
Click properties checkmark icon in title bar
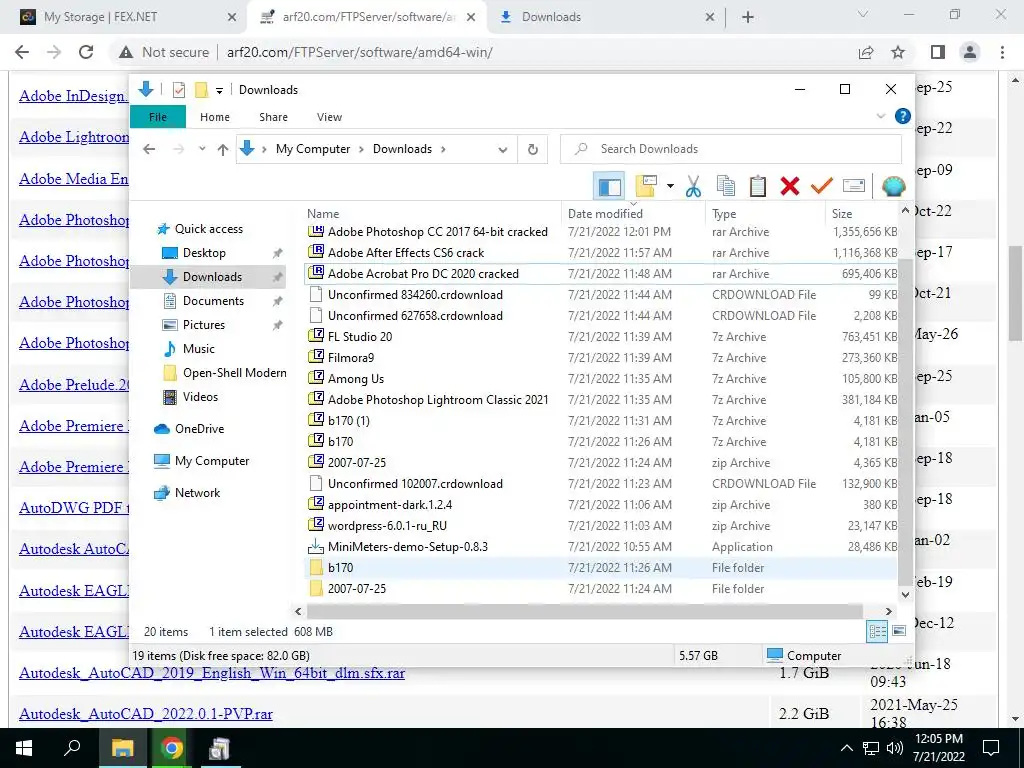click(178, 90)
